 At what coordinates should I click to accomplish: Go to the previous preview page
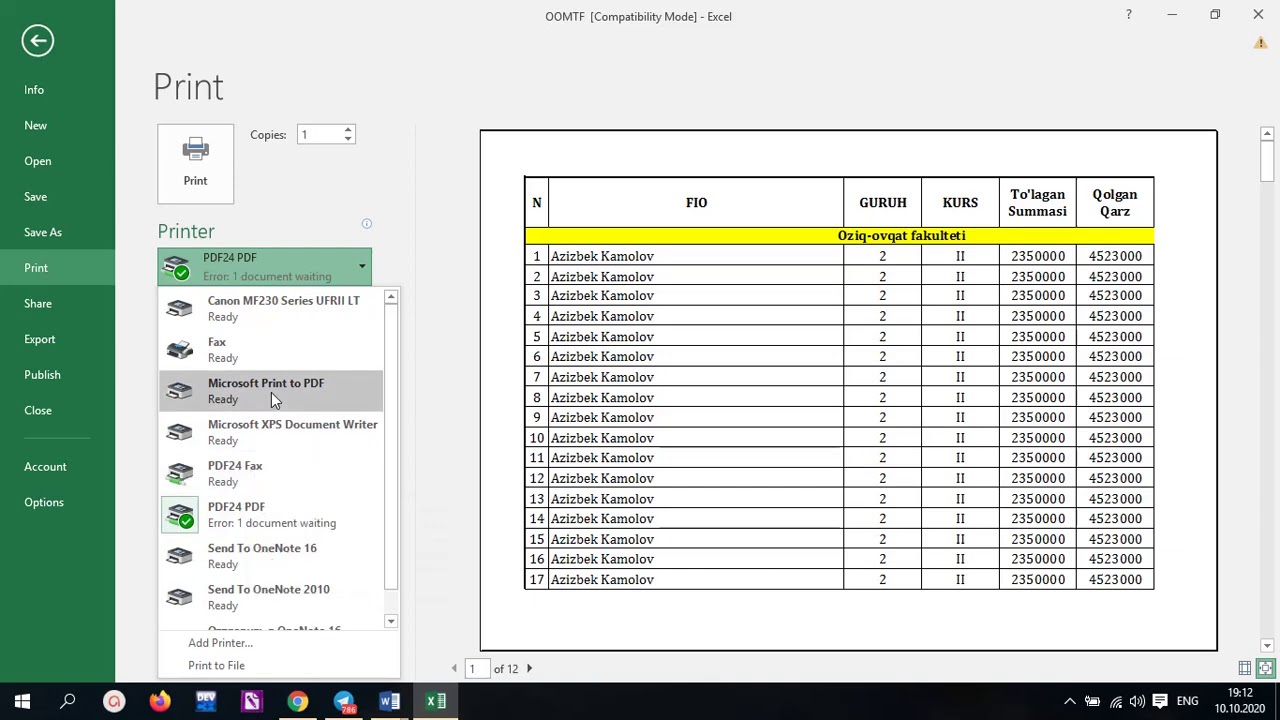454,668
